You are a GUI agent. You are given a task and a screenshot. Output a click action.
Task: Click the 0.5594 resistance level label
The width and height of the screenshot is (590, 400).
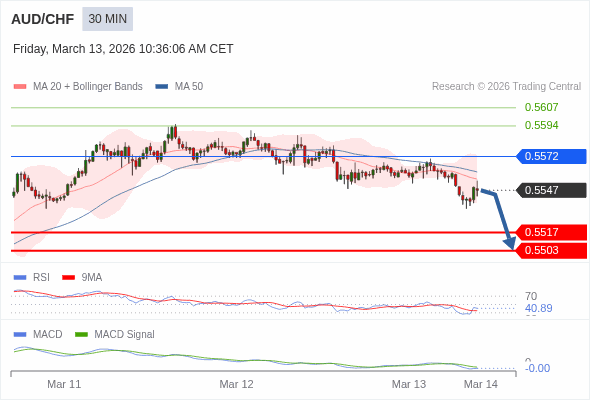541,125
